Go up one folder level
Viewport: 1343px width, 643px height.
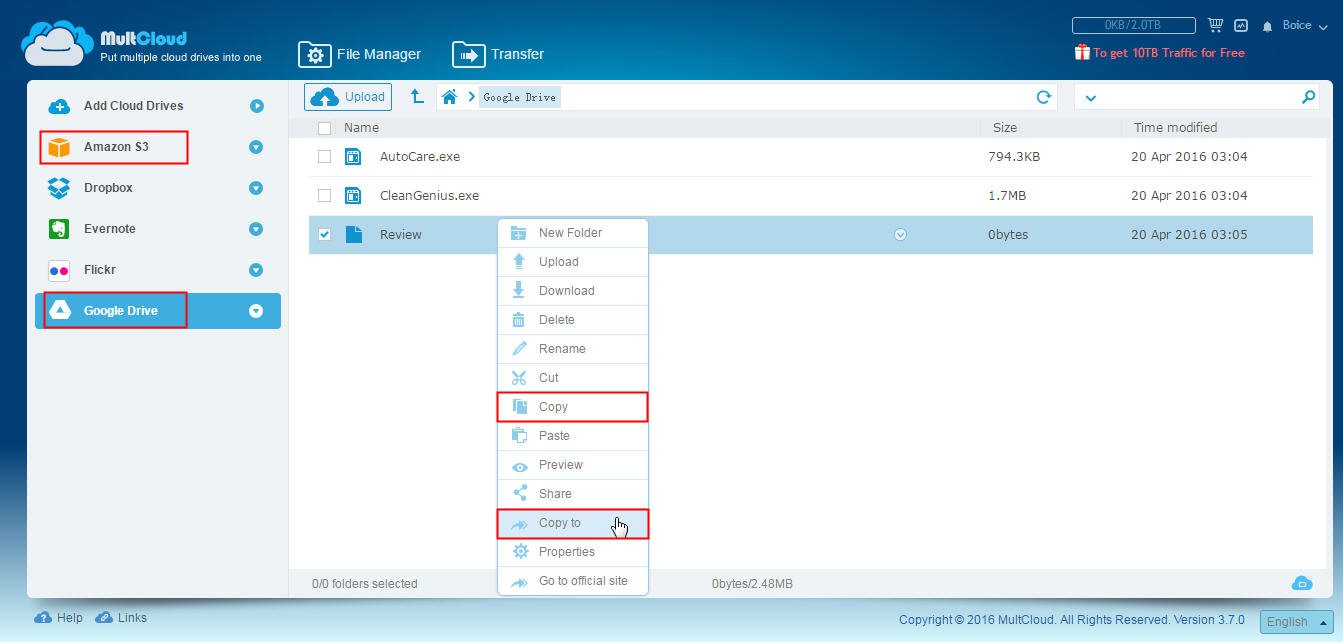[x=417, y=97]
